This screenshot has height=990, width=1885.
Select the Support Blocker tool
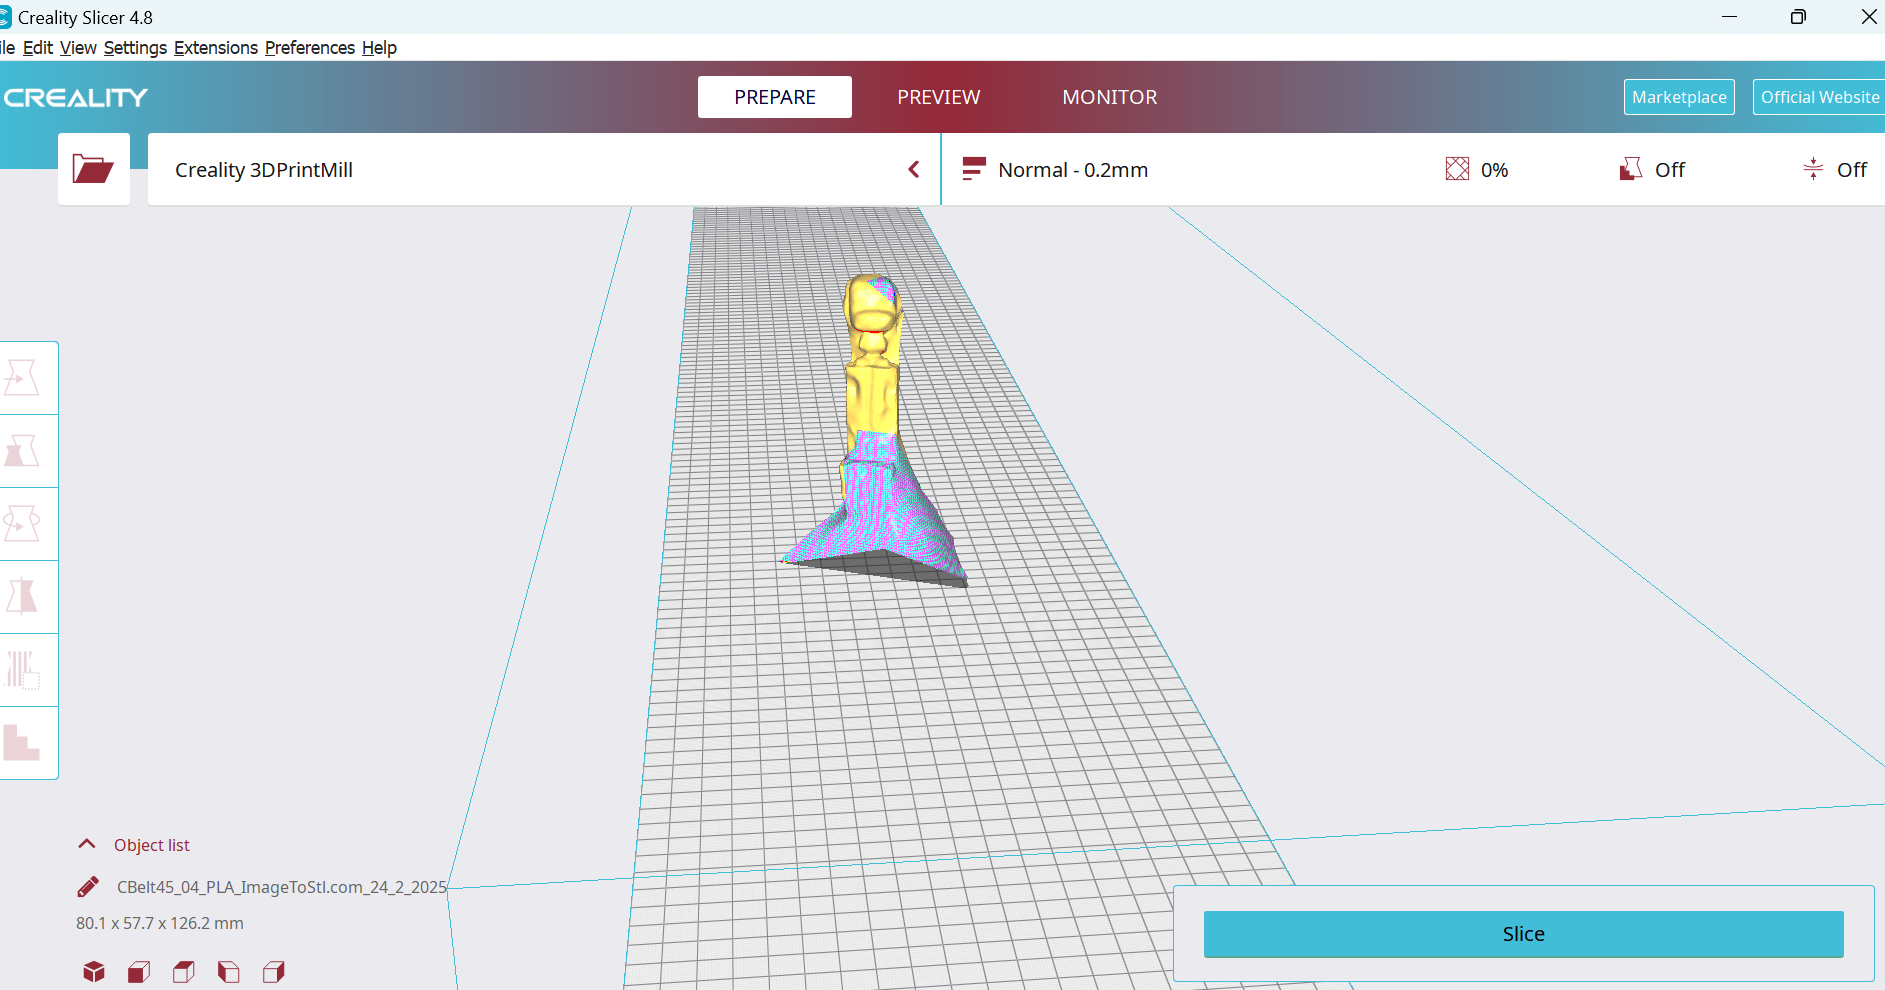point(24,743)
